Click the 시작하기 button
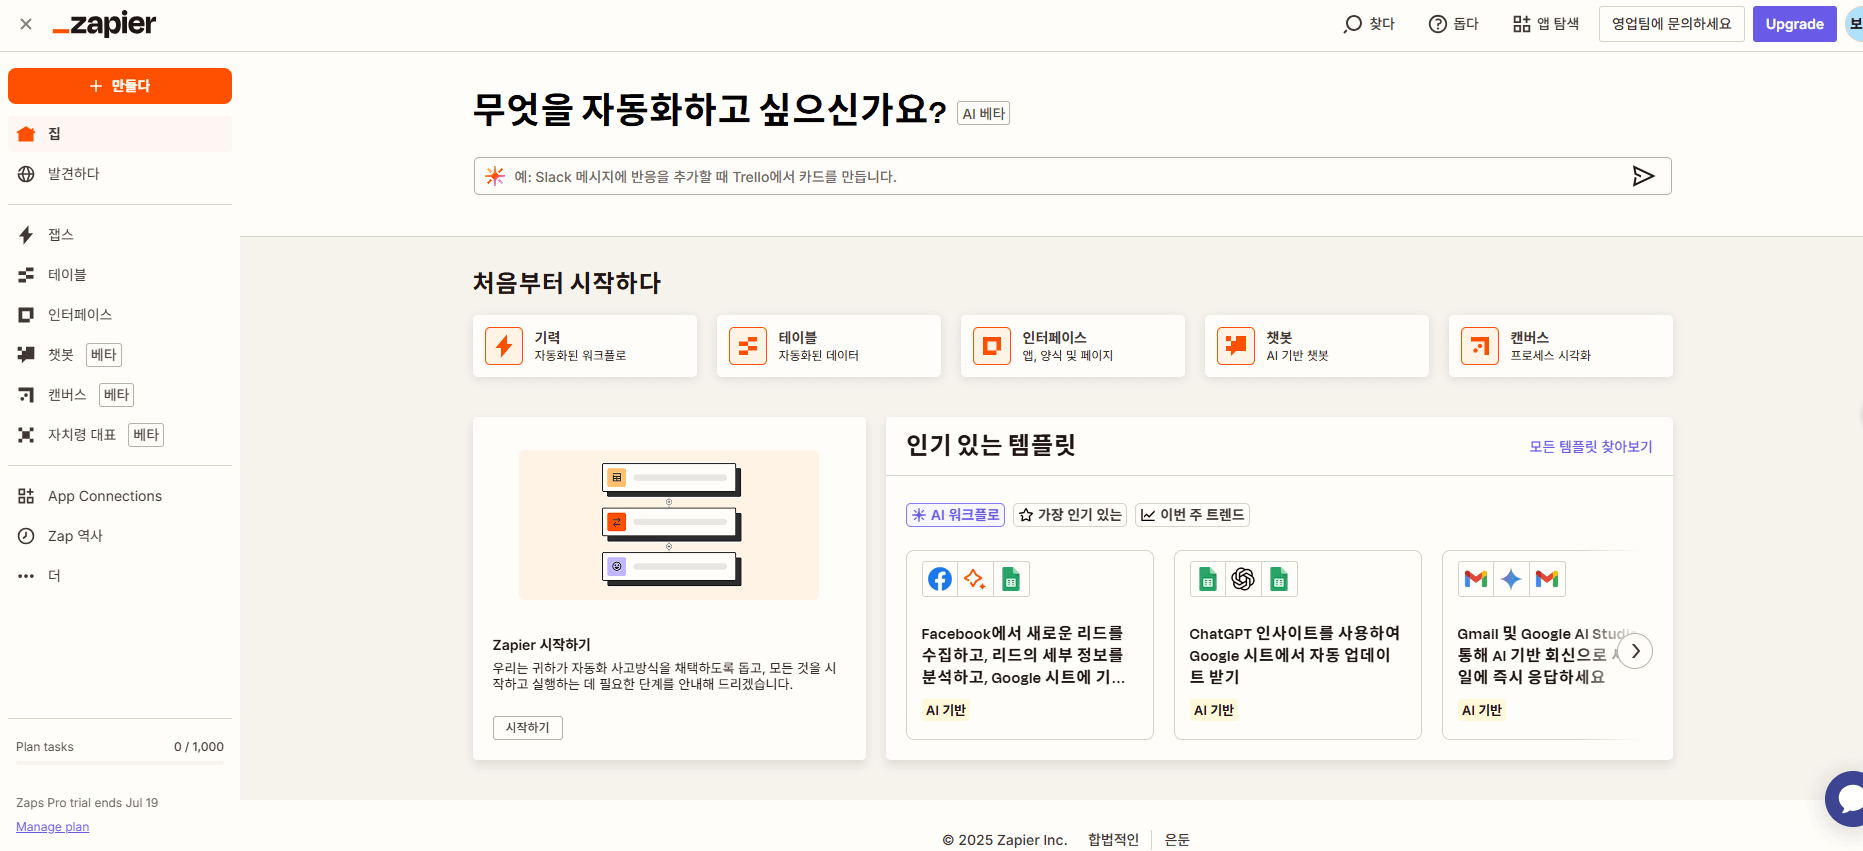This screenshot has height=851, width=1863. [x=528, y=728]
